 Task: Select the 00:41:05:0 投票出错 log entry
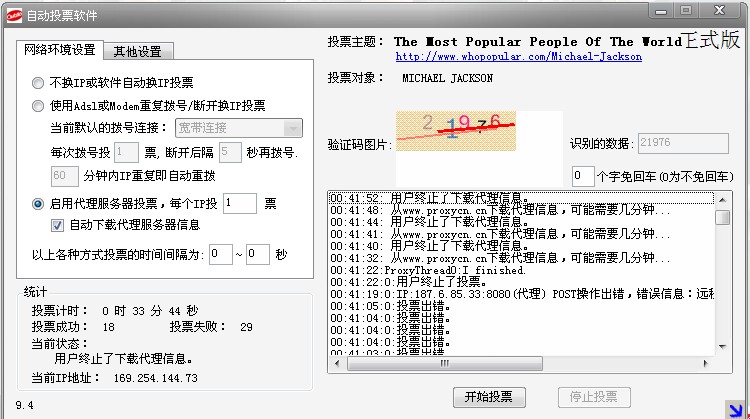(521, 306)
